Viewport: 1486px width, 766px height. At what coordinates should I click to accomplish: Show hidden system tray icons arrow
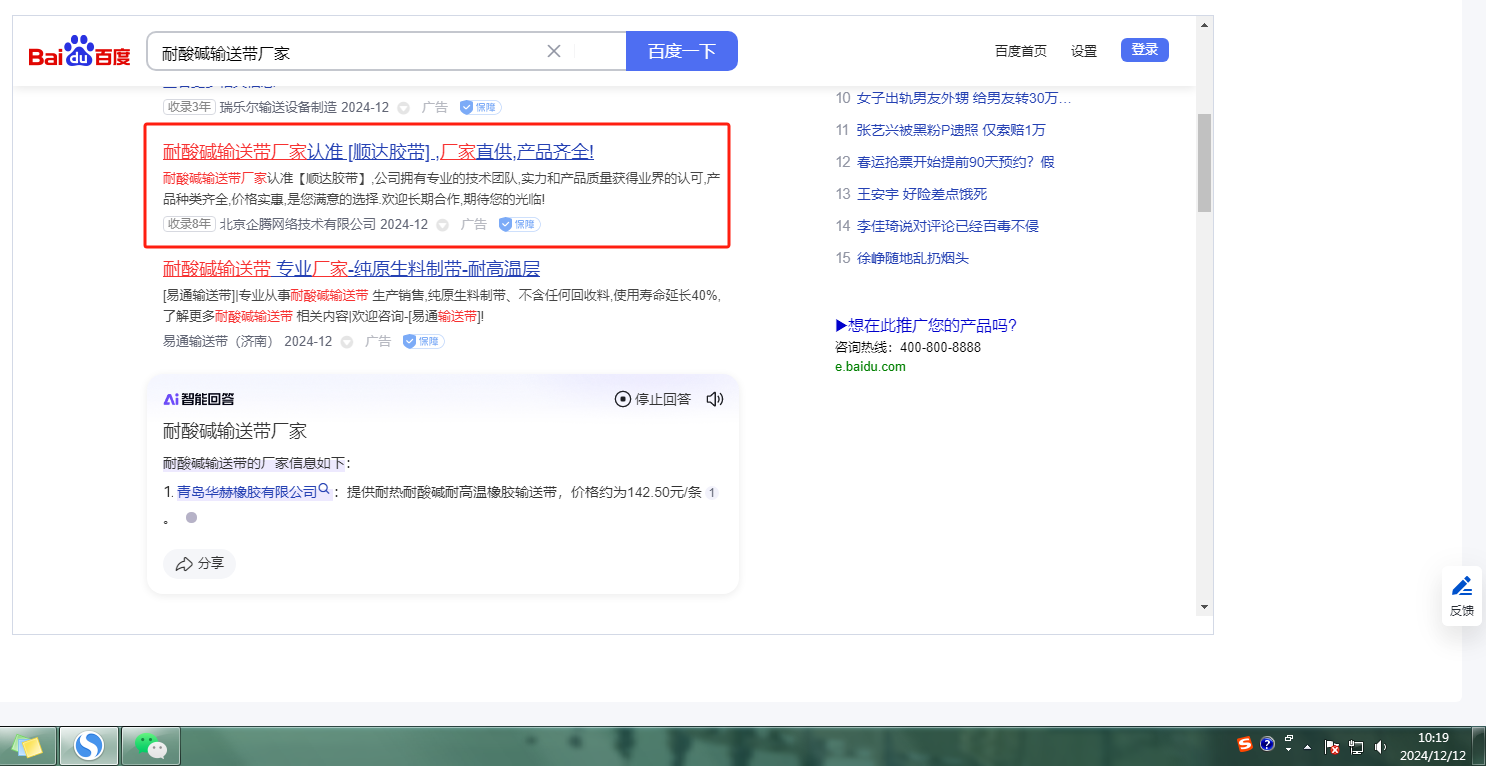click(1307, 747)
